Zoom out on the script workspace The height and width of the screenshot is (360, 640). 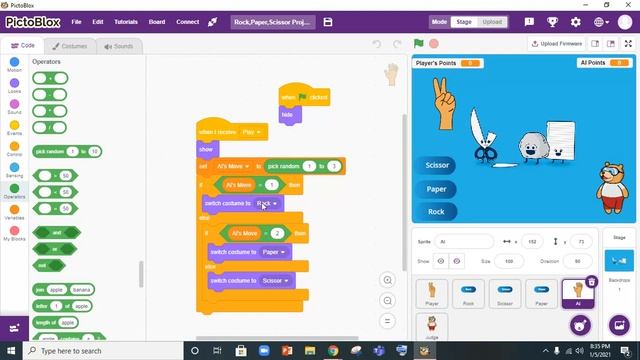[x=387, y=301]
